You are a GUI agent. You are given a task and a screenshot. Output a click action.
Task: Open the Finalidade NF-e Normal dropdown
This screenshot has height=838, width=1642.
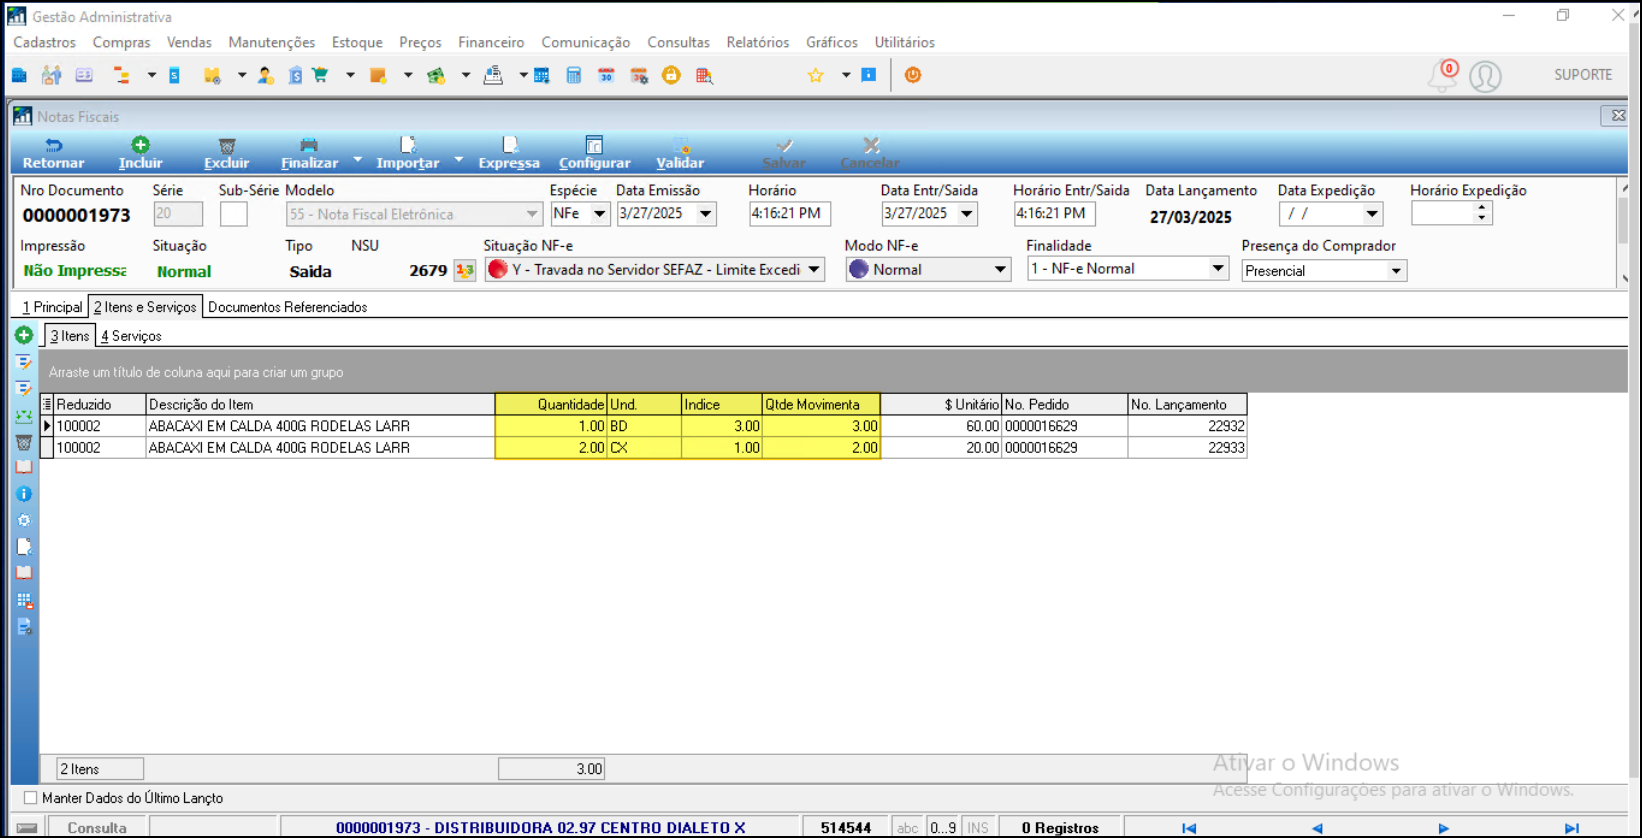coord(1218,269)
